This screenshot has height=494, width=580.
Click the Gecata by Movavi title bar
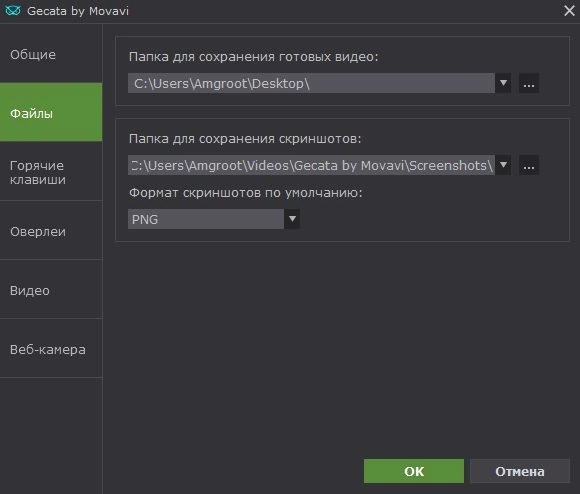[x=281, y=11]
